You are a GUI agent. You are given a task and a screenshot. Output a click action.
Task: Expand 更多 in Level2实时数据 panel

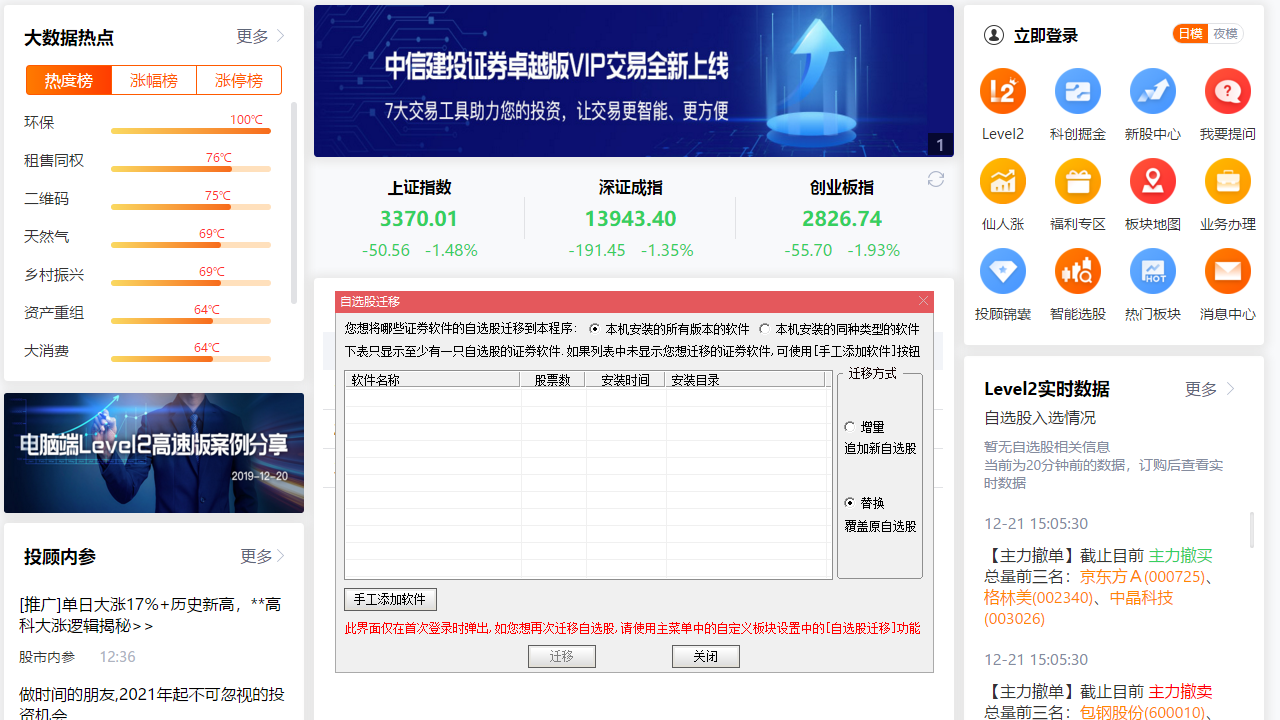[1209, 389]
